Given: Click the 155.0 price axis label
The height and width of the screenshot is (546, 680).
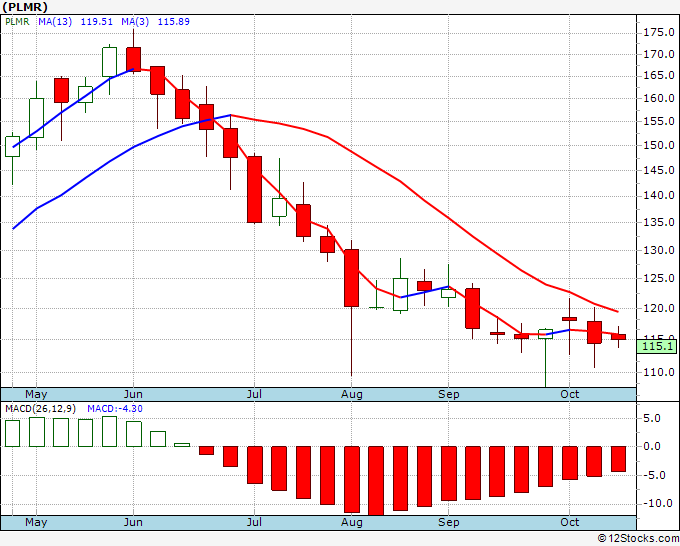Looking at the screenshot, I should click(659, 121).
